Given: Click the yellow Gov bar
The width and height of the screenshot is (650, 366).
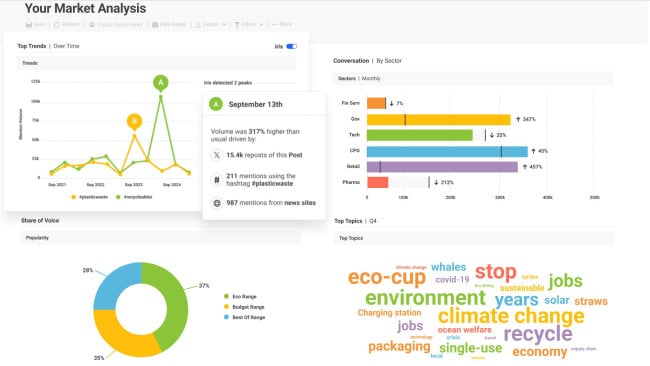Looking at the screenshot, I should (x=439, y=119).
